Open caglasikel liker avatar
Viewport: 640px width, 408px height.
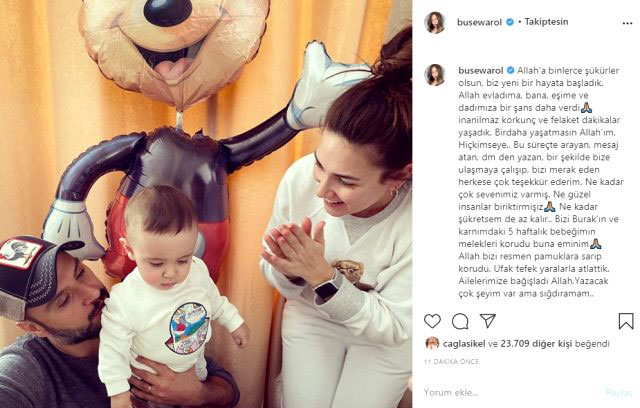pyautogui.click(x=431, y=344)
